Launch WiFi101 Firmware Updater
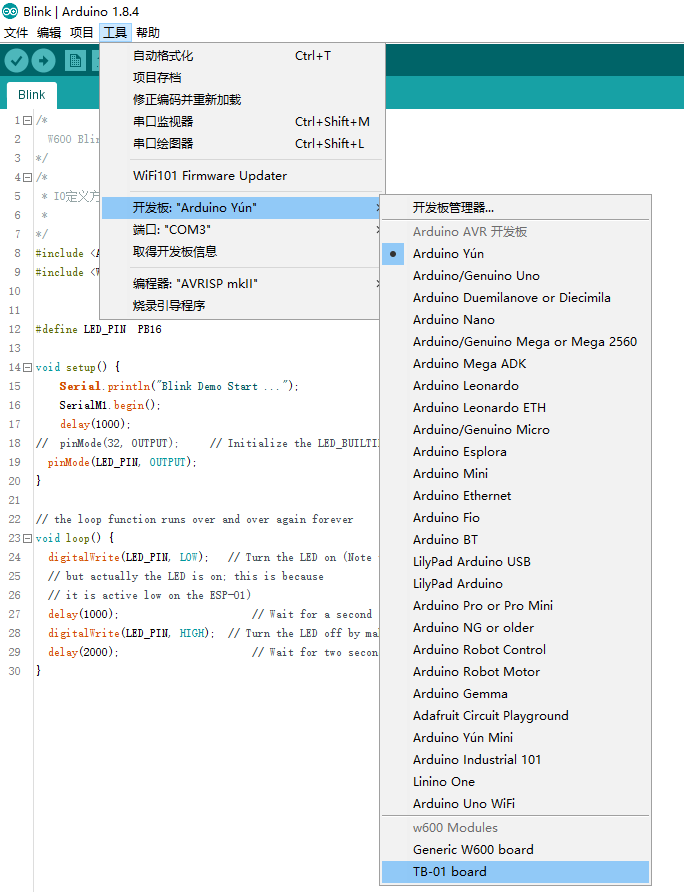This screenshot has height=892, width=684. click(242, 176)
